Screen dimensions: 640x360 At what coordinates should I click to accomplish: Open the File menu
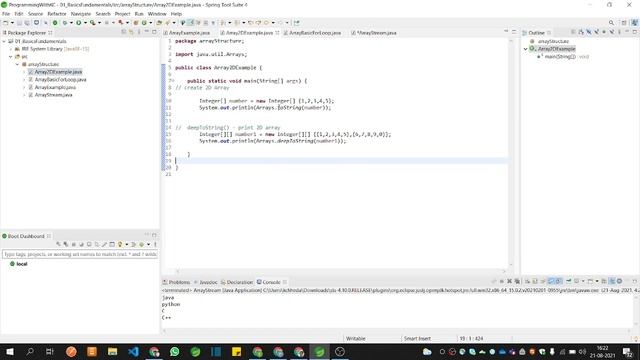tap(6, 14)
